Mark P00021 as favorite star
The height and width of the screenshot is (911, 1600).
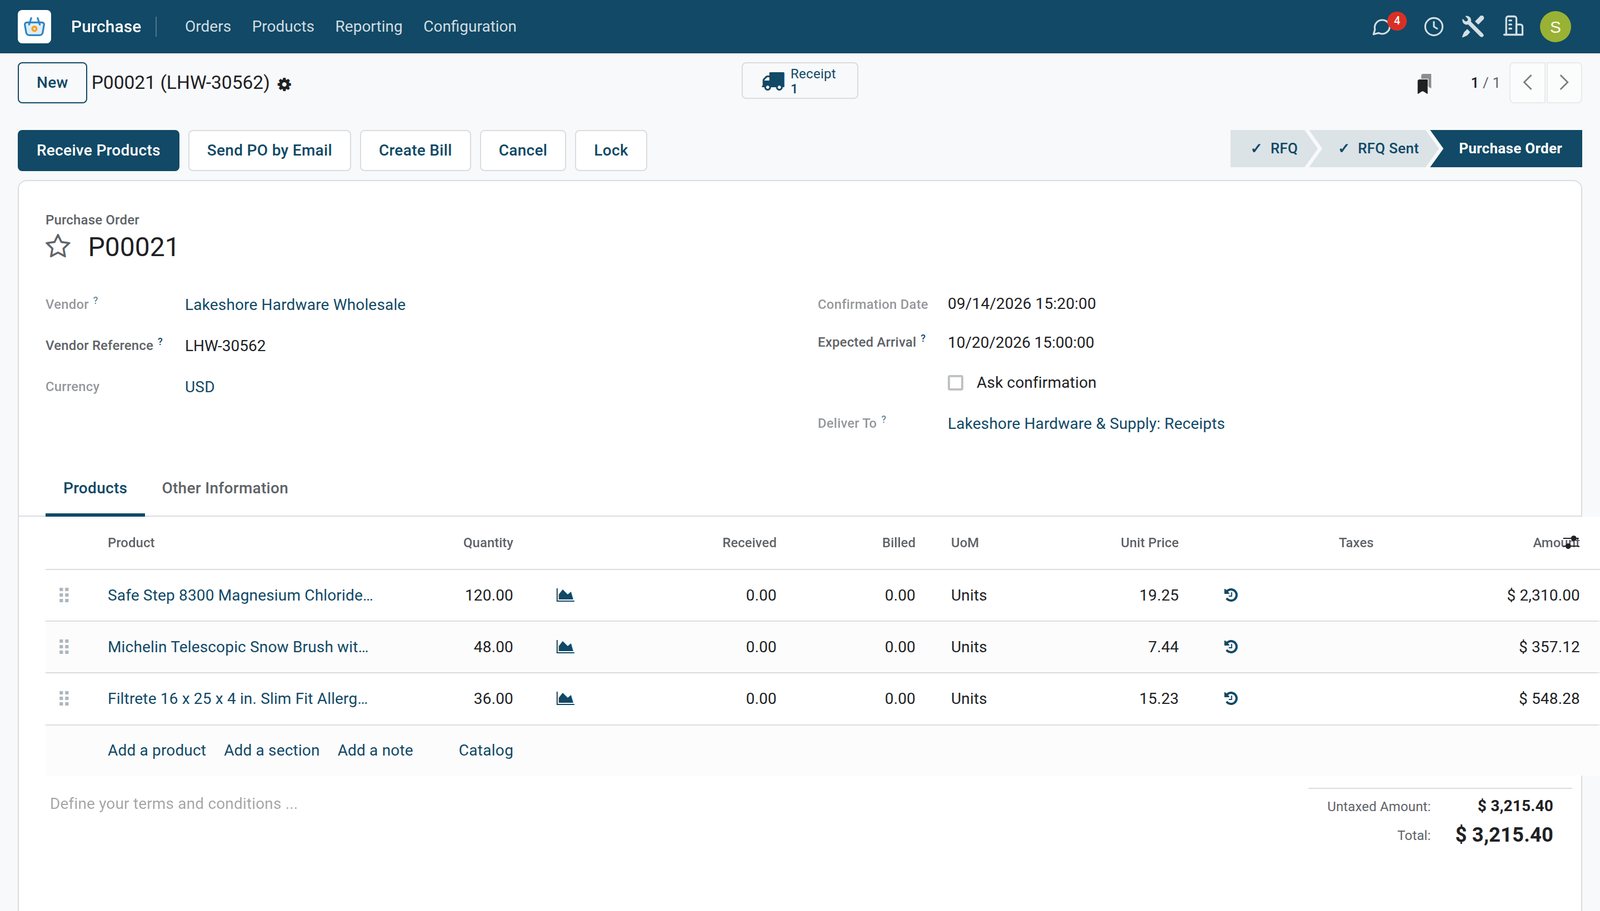pos(58,246)
